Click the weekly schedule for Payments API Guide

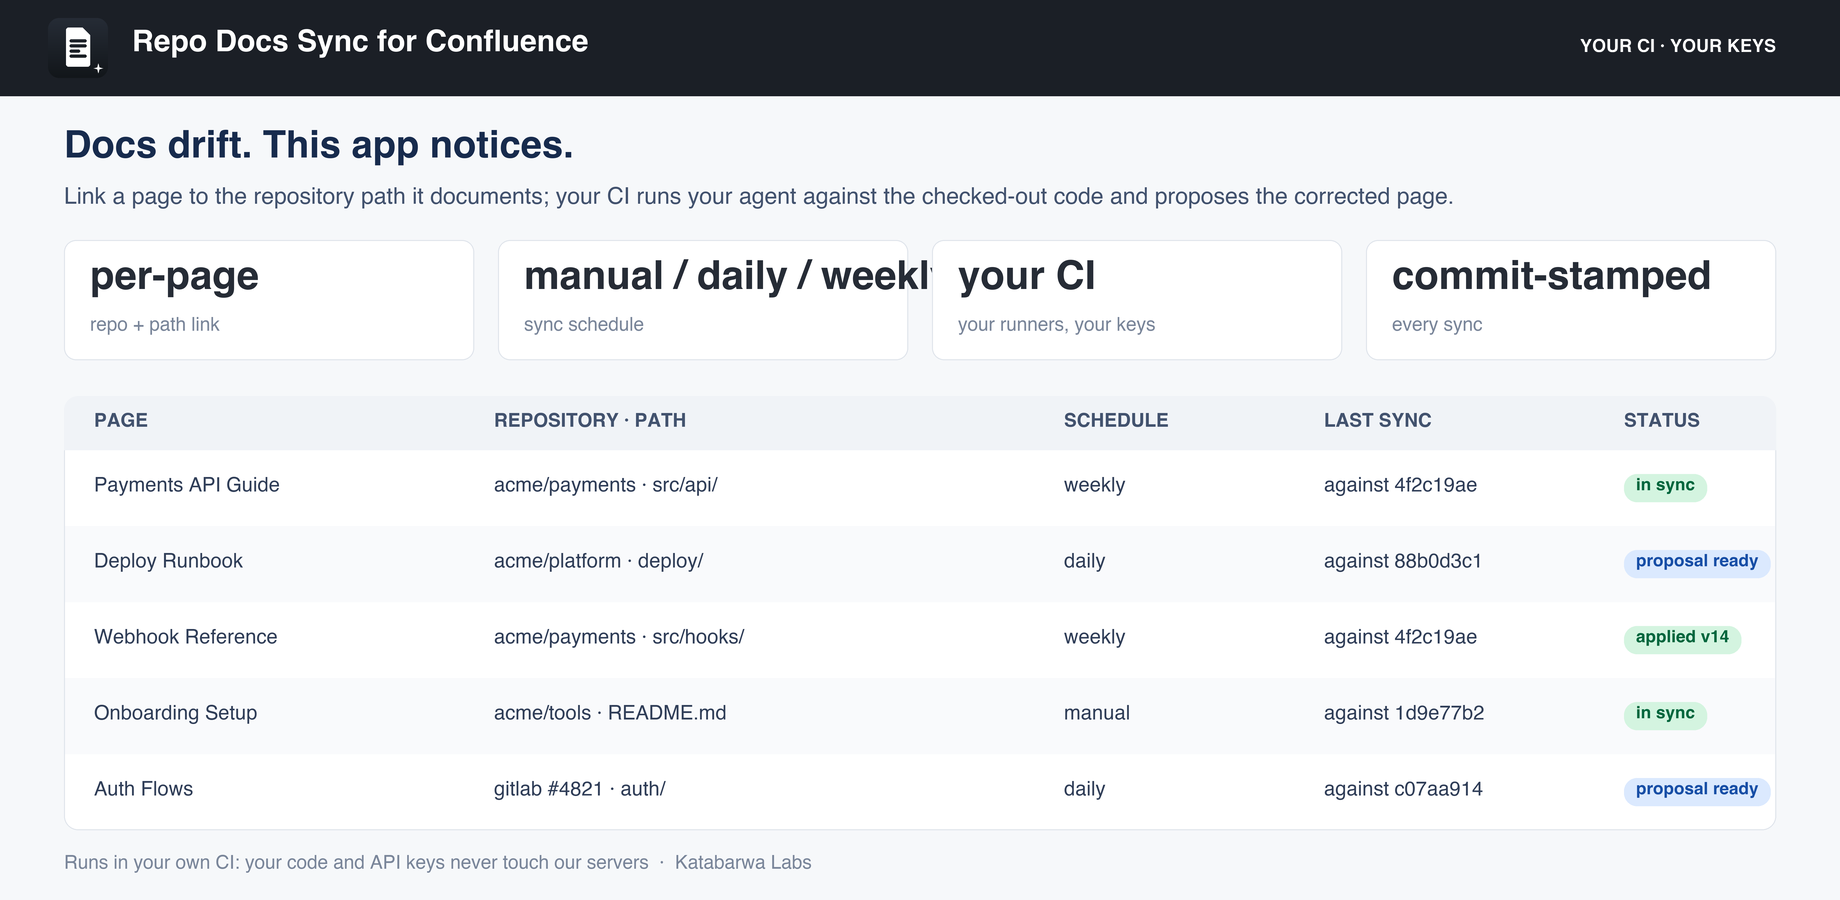tap(1094, 485)
